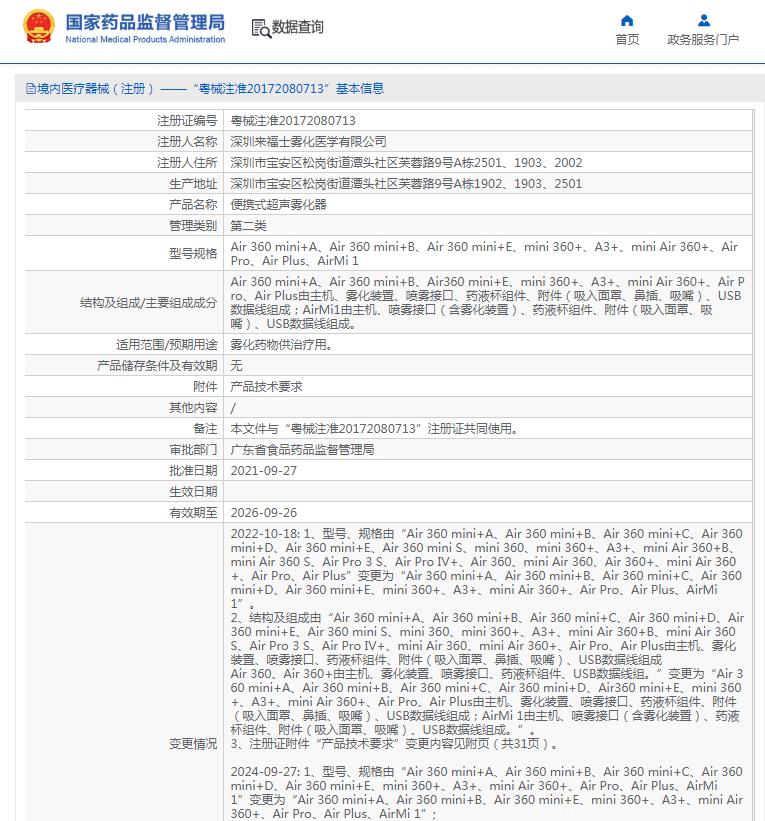Click the 2022-10-18 change record paragraph
Image resolution: width=765 pixels, height=821 pixels.
tap(487, 638)
